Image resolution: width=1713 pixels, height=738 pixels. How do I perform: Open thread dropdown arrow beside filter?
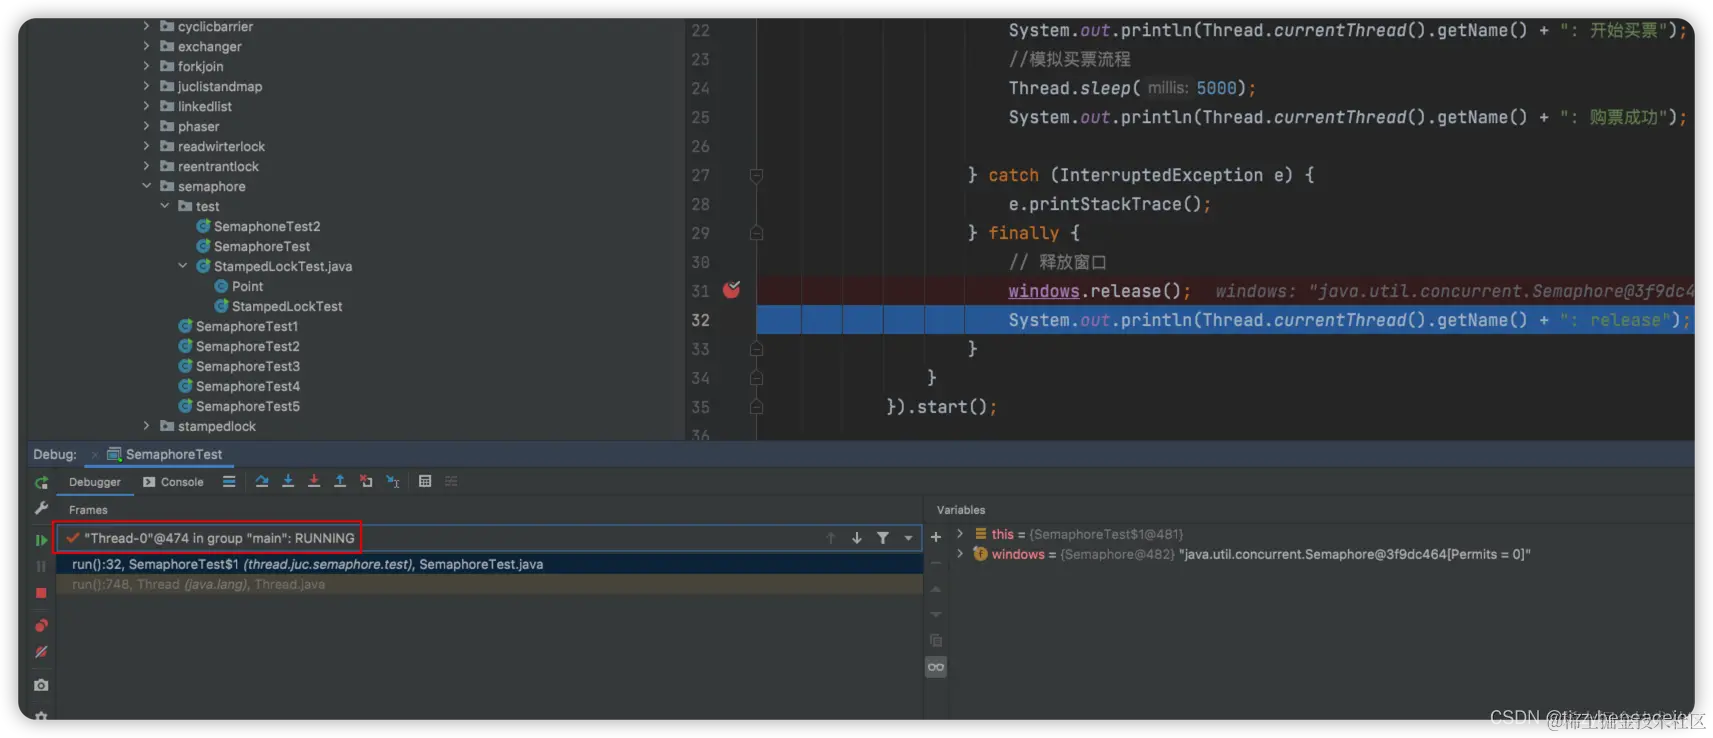[x=908, y=538]
